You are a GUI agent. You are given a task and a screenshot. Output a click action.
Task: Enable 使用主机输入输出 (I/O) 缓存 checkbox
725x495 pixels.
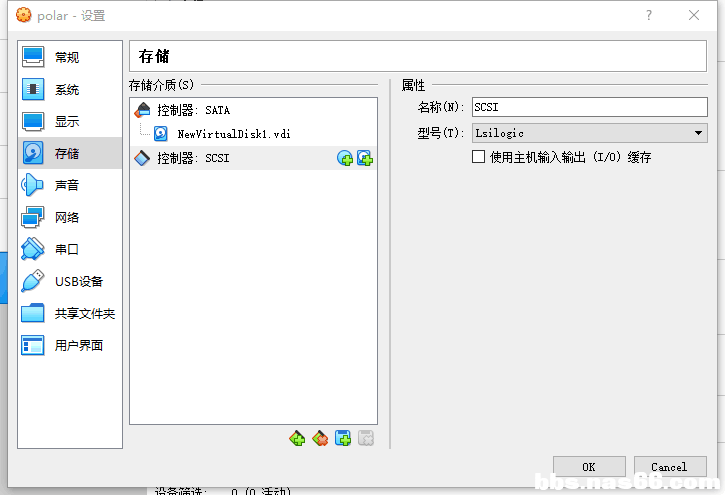click(479, 157)
